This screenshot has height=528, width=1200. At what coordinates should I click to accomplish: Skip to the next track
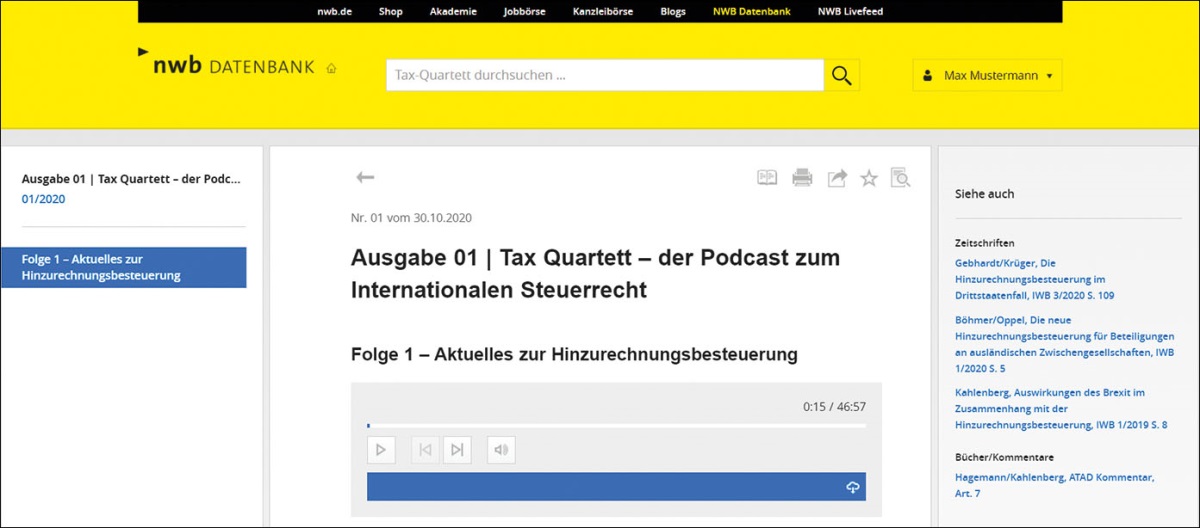click(457, 450)
